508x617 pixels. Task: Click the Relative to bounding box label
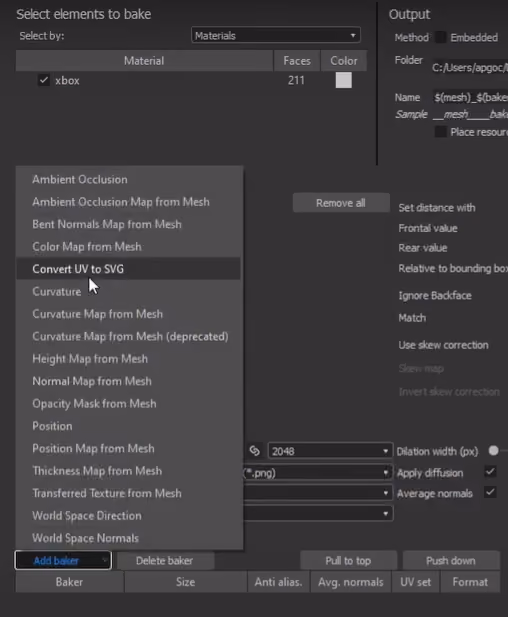pos(453,268)
